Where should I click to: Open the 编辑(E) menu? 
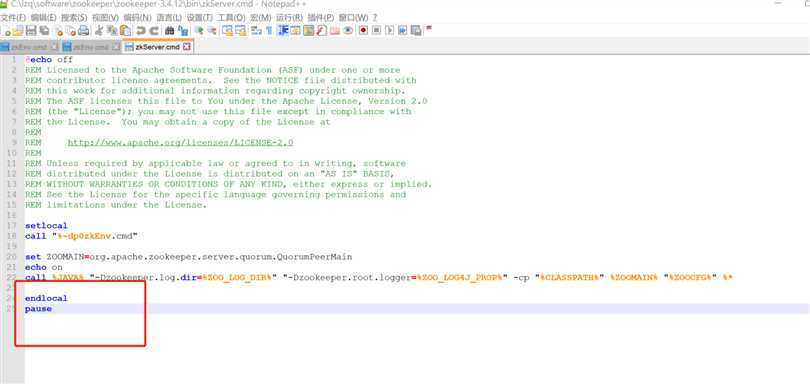[43, 17]
